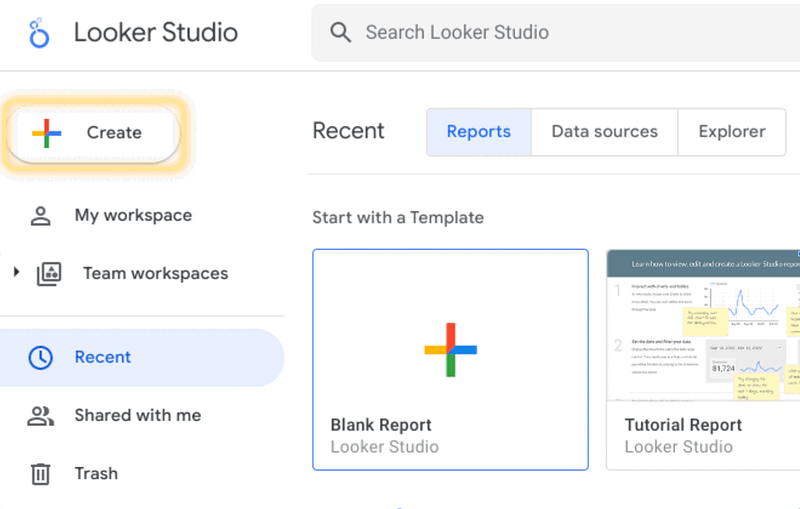The image size is (800, 509).
Task: Expand the Team workspaces tree arrow
Action: [x=17, y=273]
